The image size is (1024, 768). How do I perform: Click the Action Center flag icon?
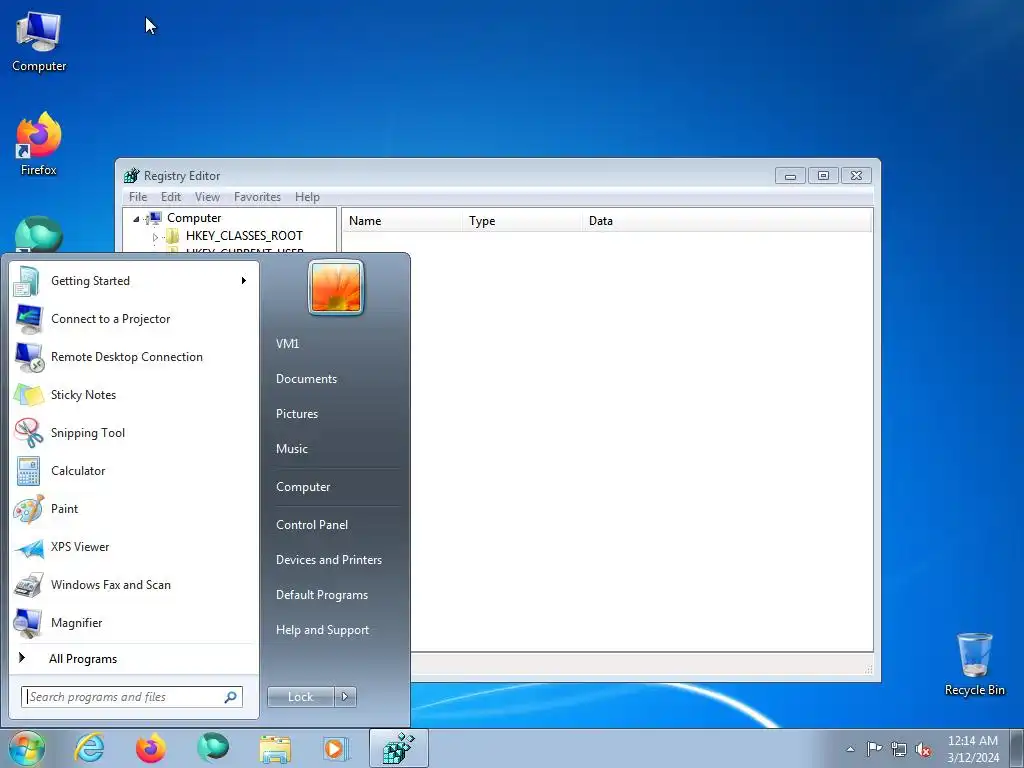874,748
